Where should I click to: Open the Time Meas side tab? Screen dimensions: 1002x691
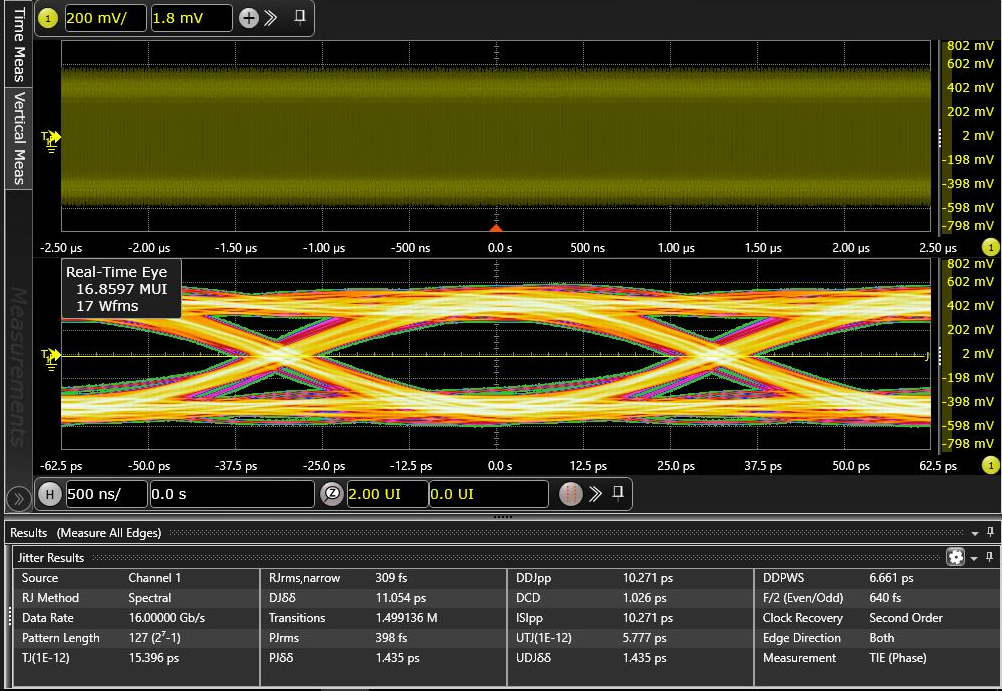(x=18, y=45)
